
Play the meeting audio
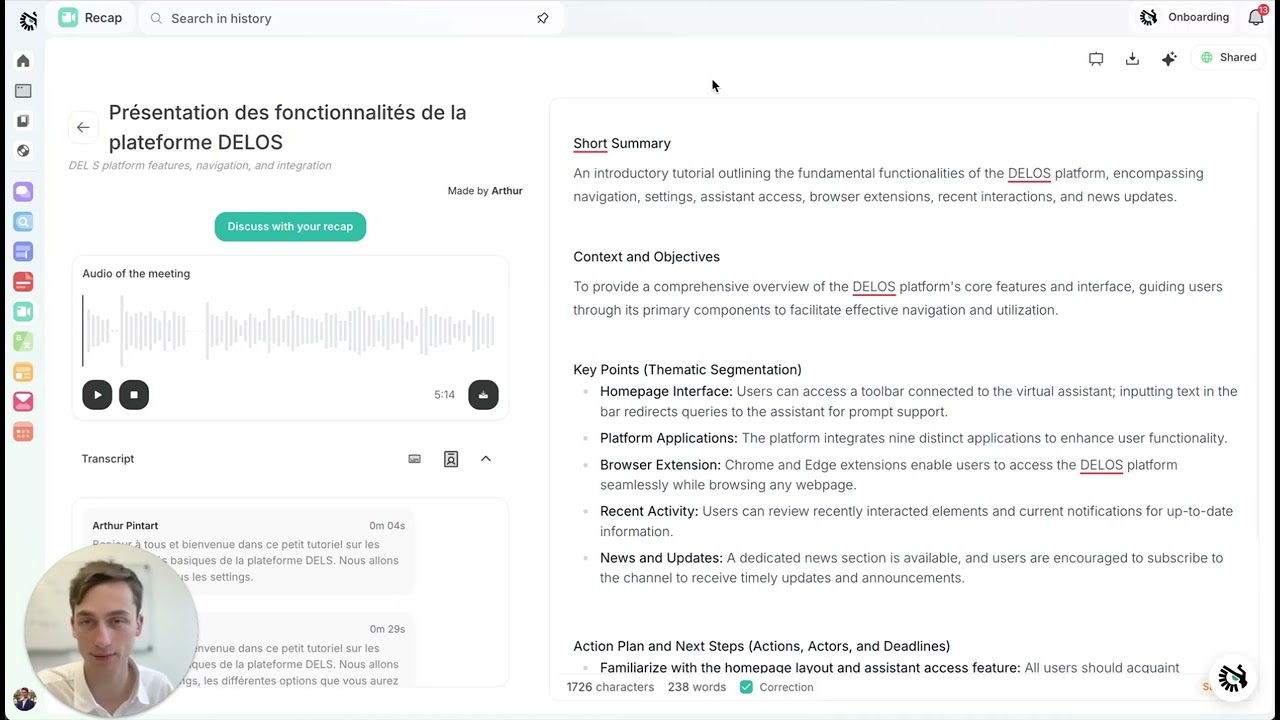pyautogui.click(x=97, y=394)
